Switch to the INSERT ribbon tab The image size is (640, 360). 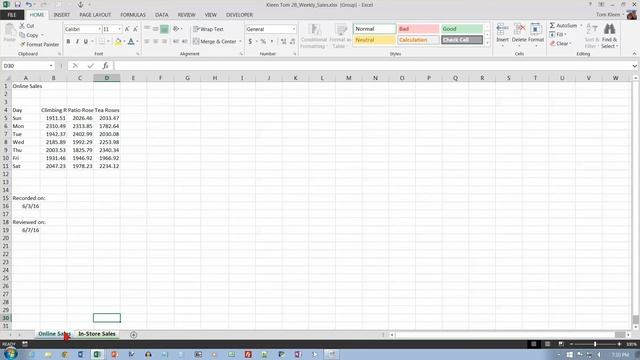coord(62,15)
